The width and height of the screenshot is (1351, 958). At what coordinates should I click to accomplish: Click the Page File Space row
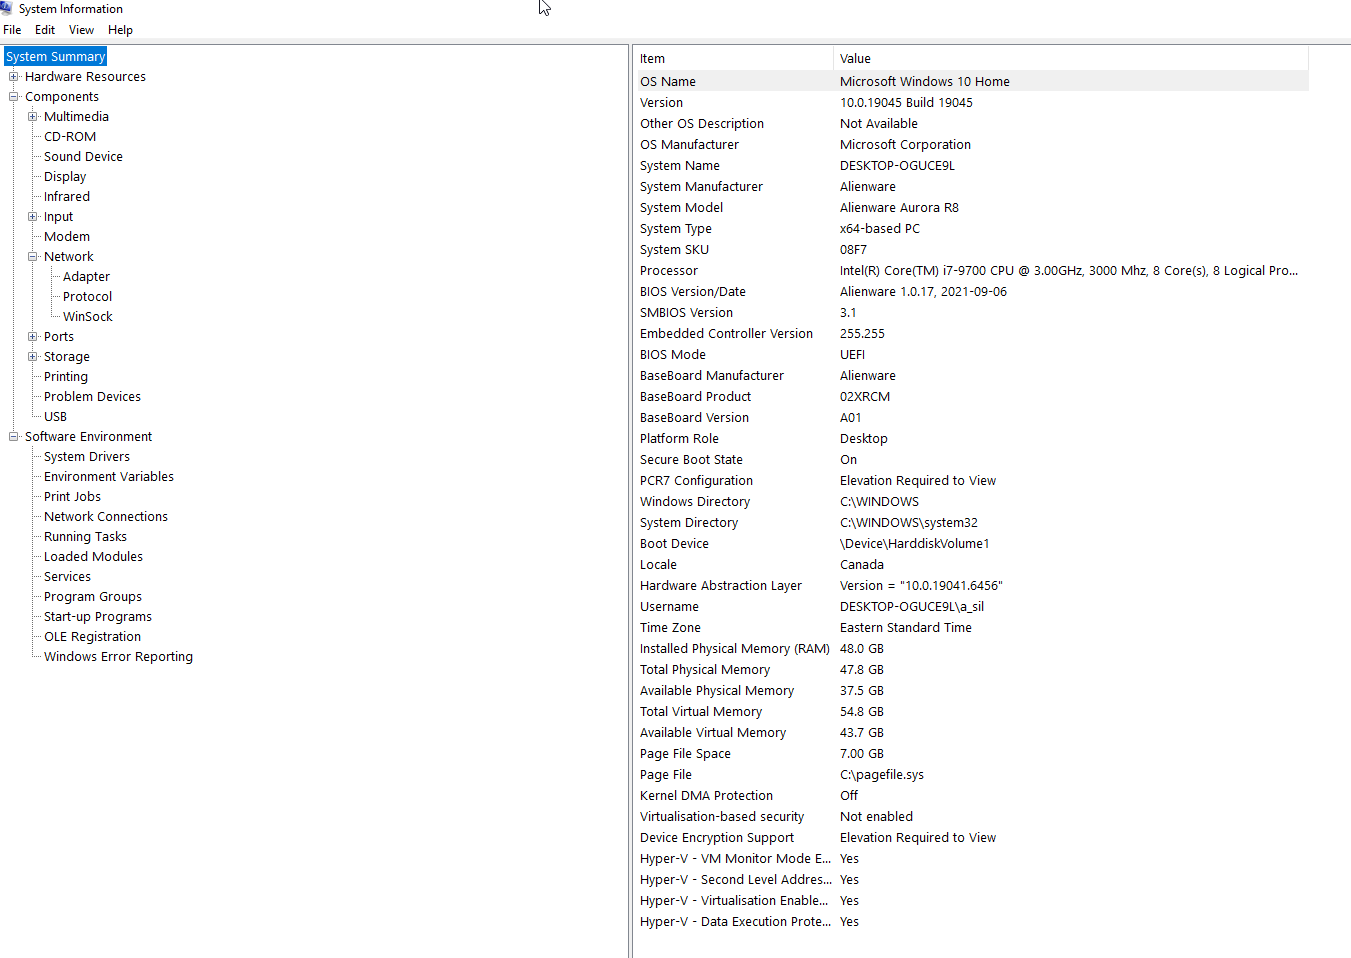pyautogui.click(x=971, y=754)
